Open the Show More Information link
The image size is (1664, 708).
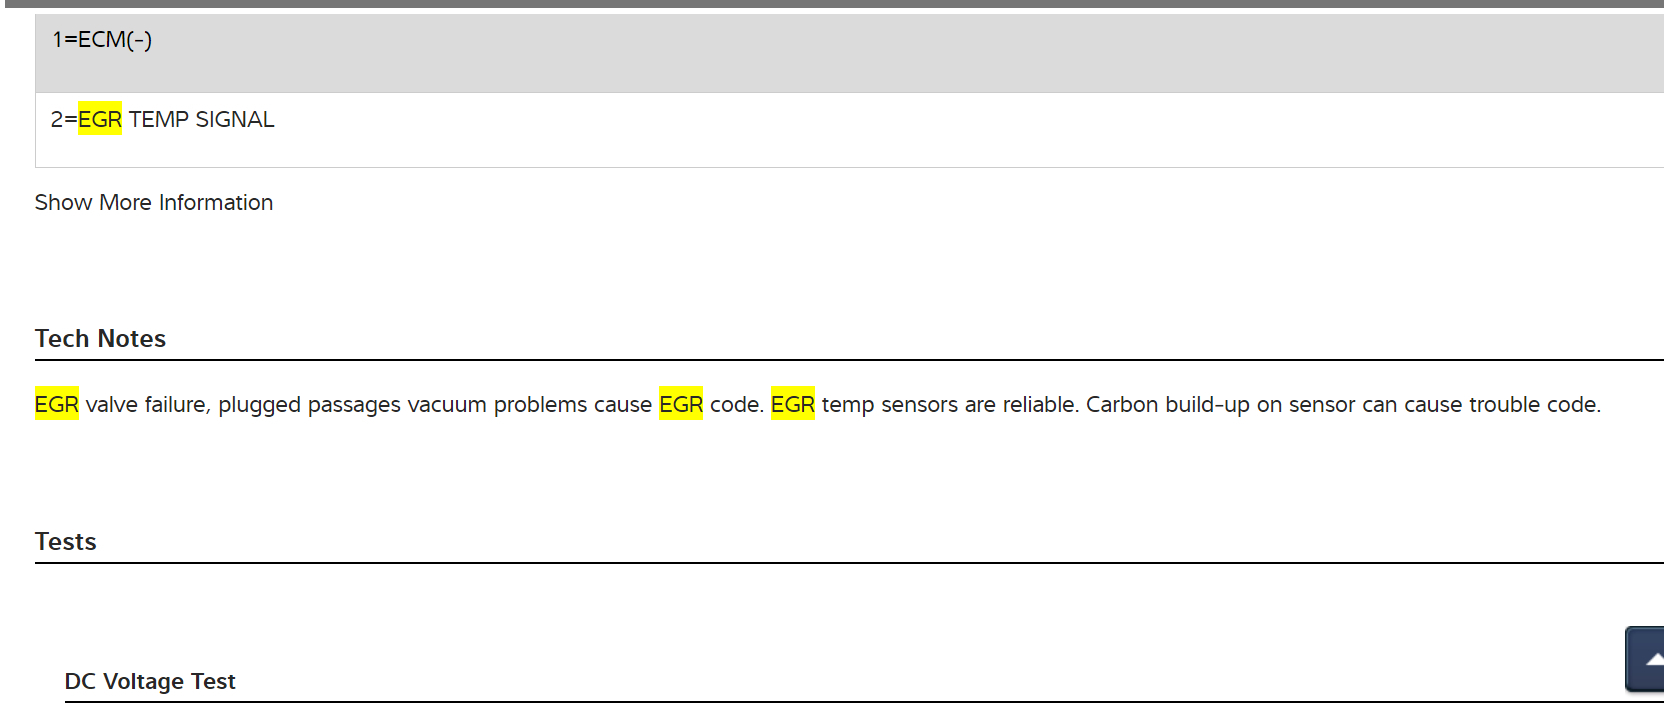click(x=154, y=203)
